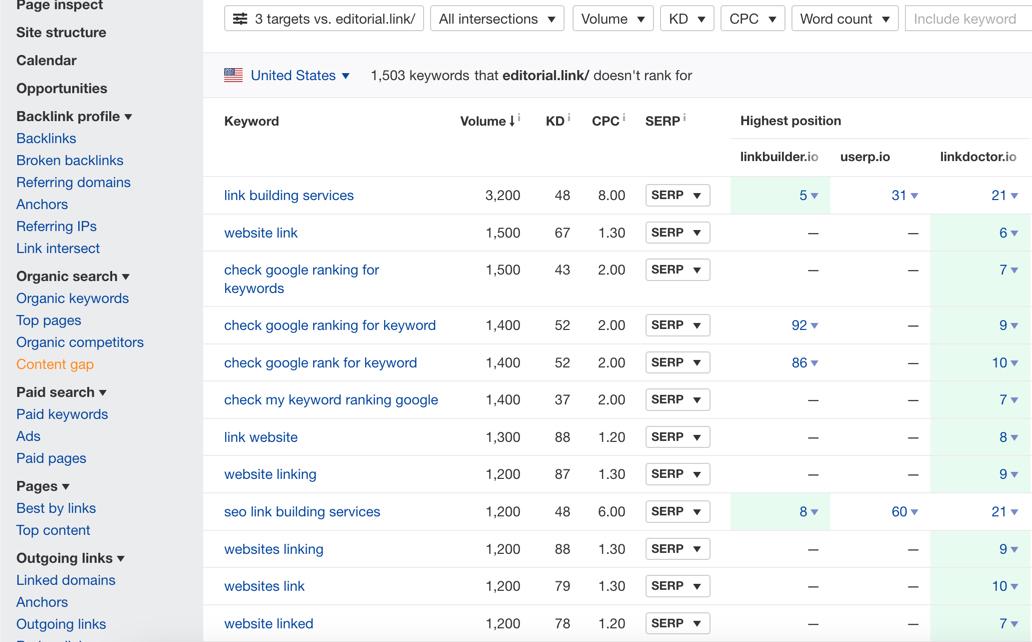Open Opportunities in sidebar
The height and width of the screenshot is (642, 1032).
point(62,88)
